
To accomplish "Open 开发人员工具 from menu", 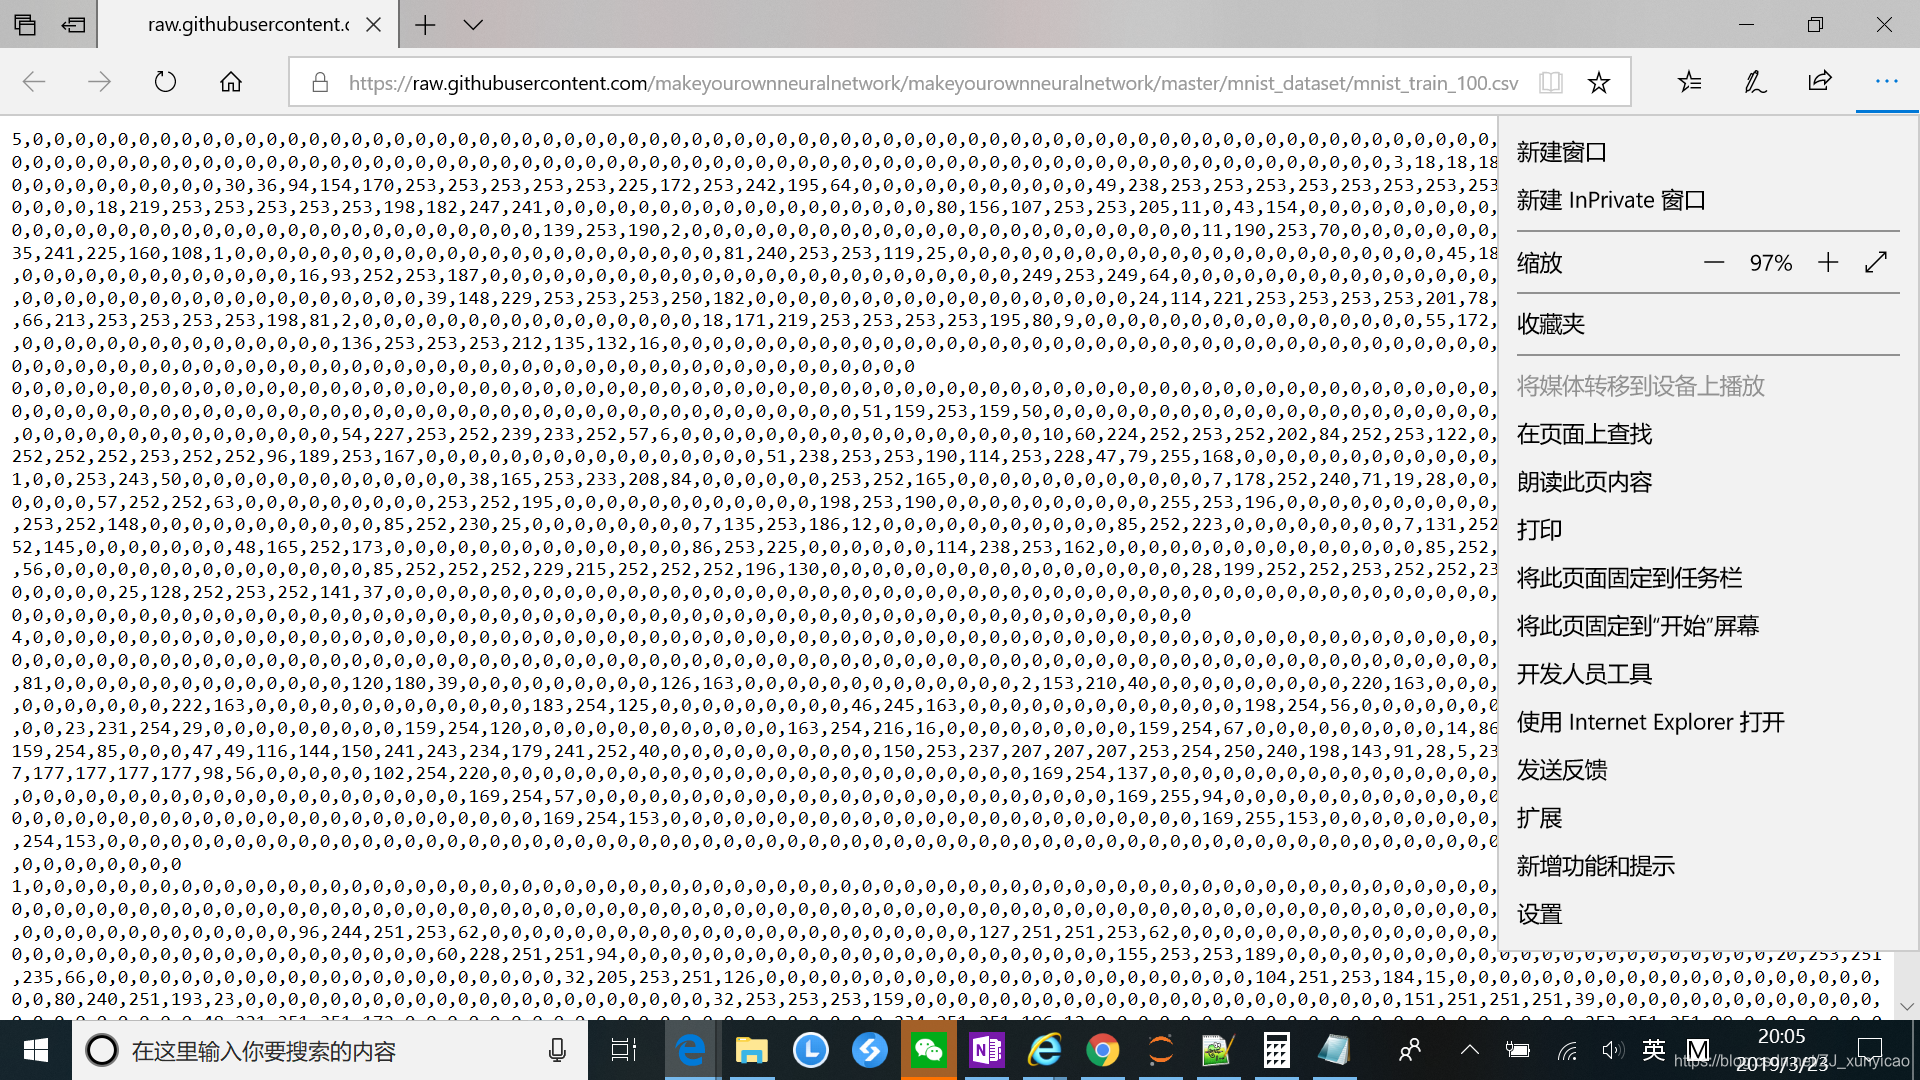I will pyautogui.click(x=1708, y=674).
